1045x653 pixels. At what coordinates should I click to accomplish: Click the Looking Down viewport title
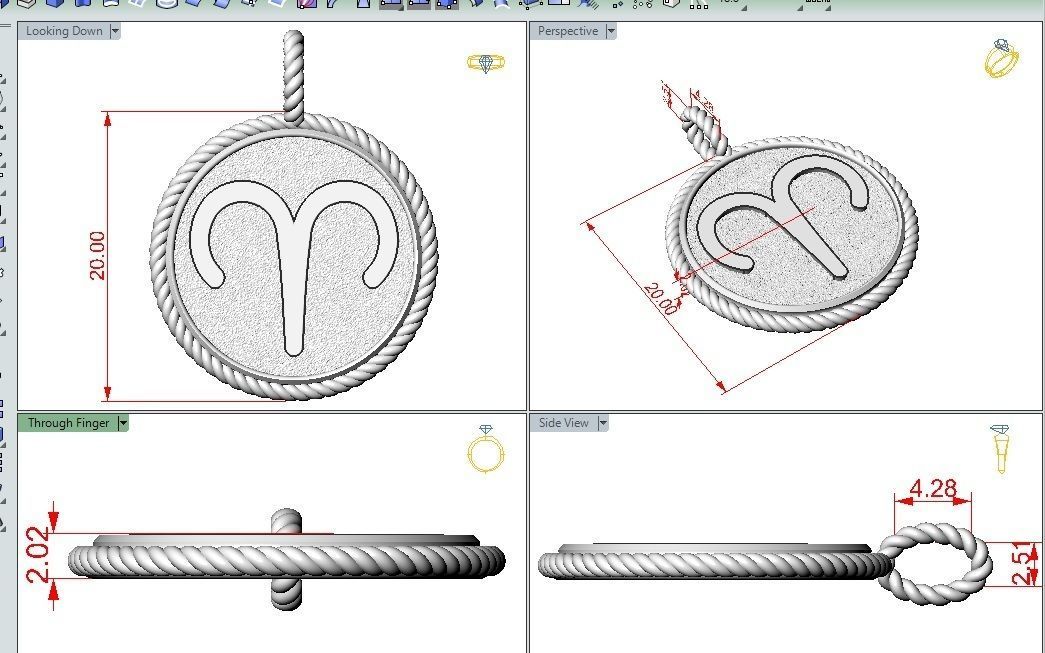coord(64,31)
